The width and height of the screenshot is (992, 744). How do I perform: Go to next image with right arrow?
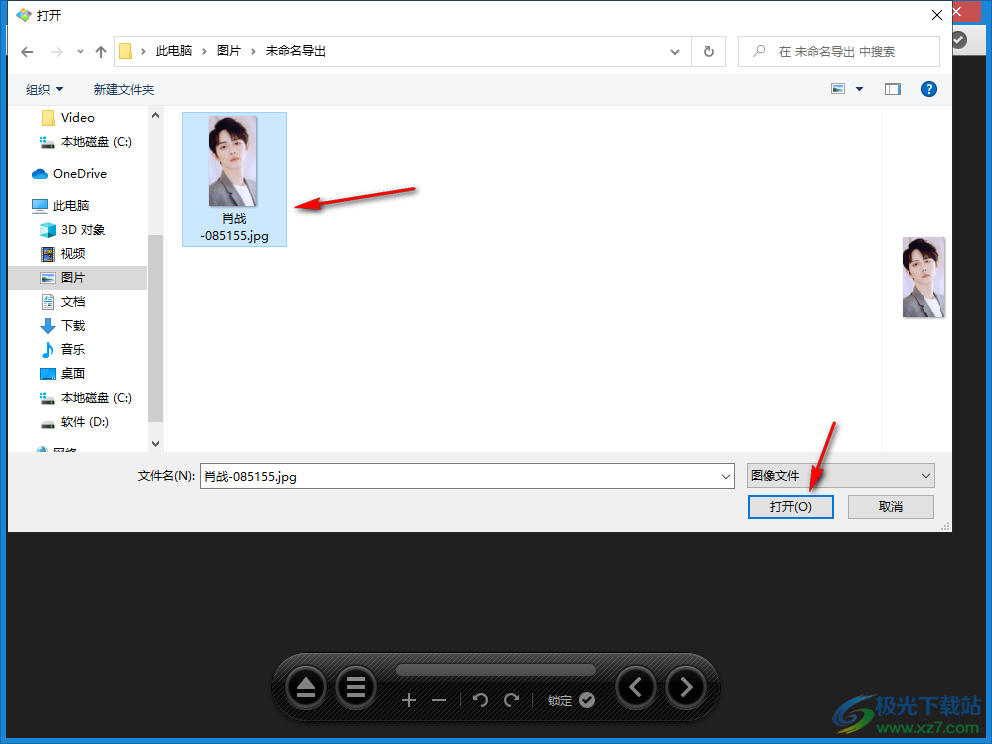(x=686, y=688)
